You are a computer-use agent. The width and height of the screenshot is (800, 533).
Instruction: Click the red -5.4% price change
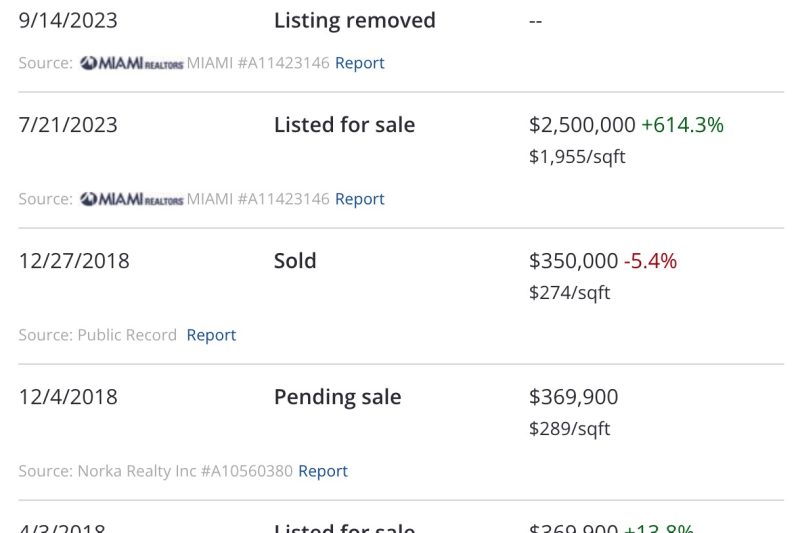650,261
